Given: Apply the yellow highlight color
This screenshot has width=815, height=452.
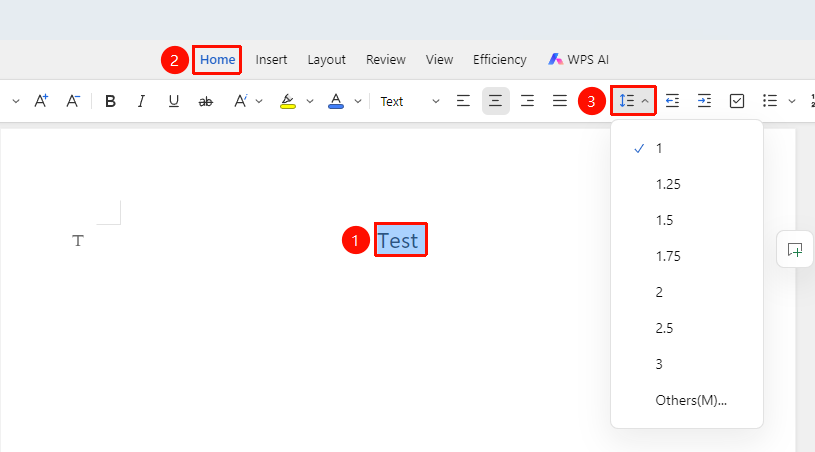Looking at the screenshot, I should pyautogui.click(x=287, y=101).
